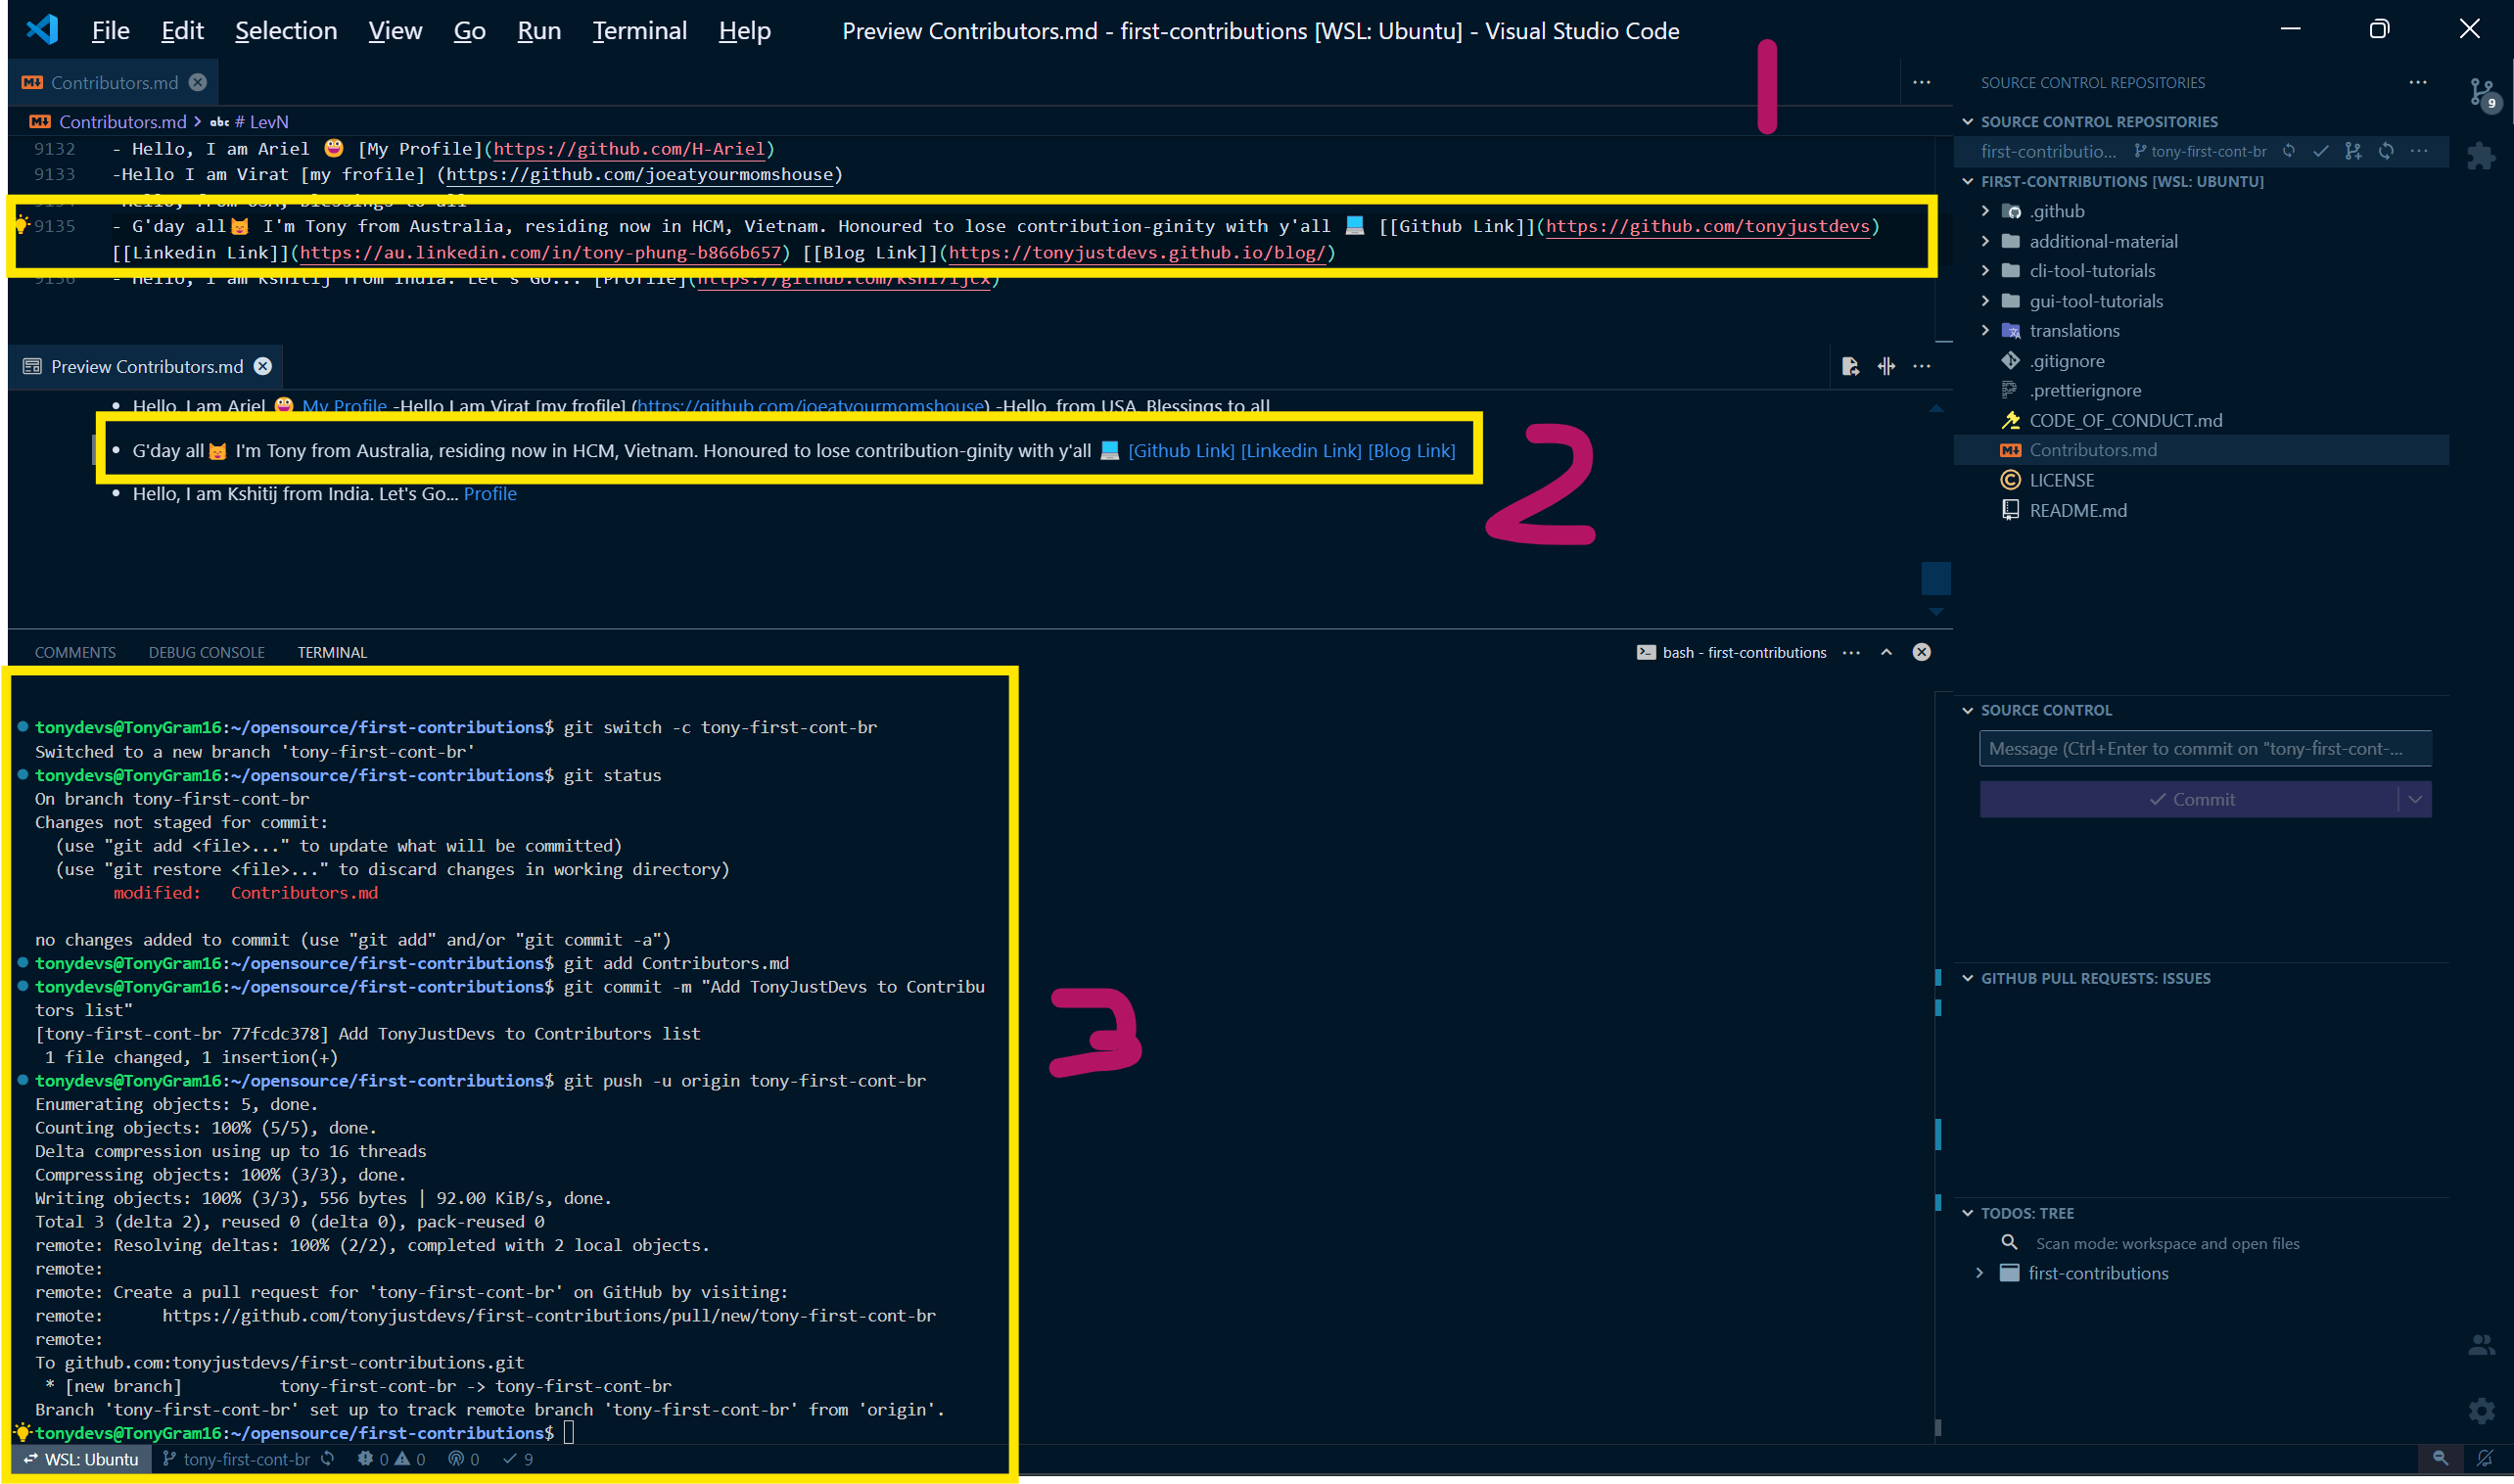The height and width of the screenshot is (1484, 2514).
Task: Close the Preview Contributors.md tab
Action: [263, 366]
